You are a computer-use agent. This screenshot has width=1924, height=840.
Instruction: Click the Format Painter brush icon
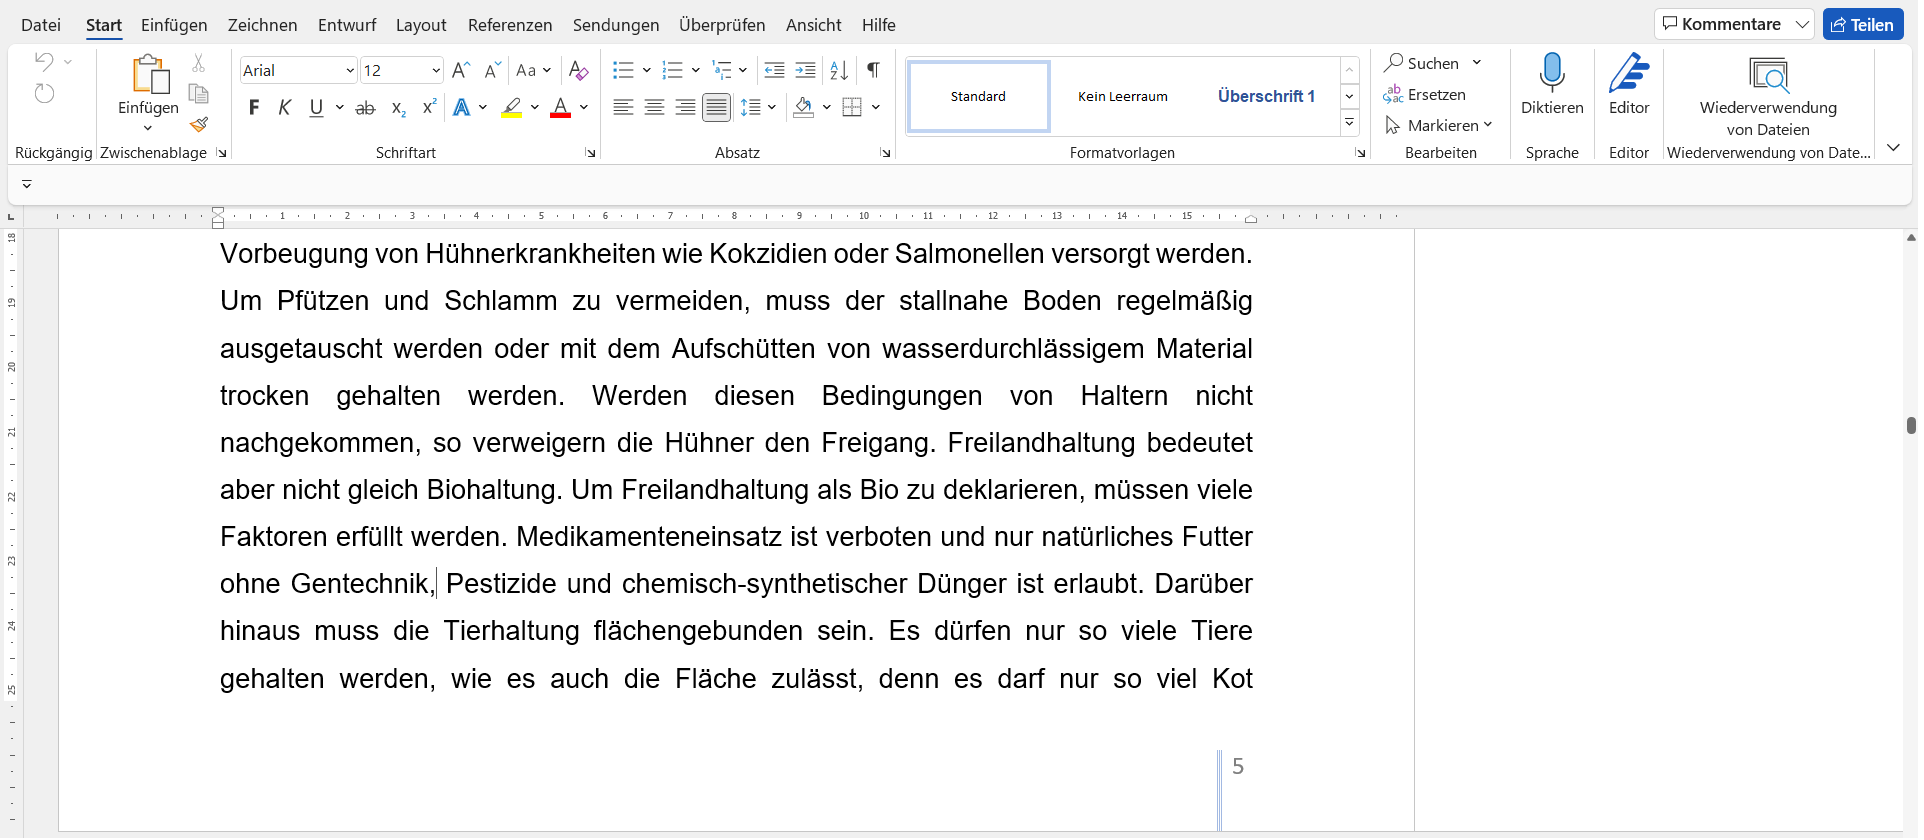(199, 125)
